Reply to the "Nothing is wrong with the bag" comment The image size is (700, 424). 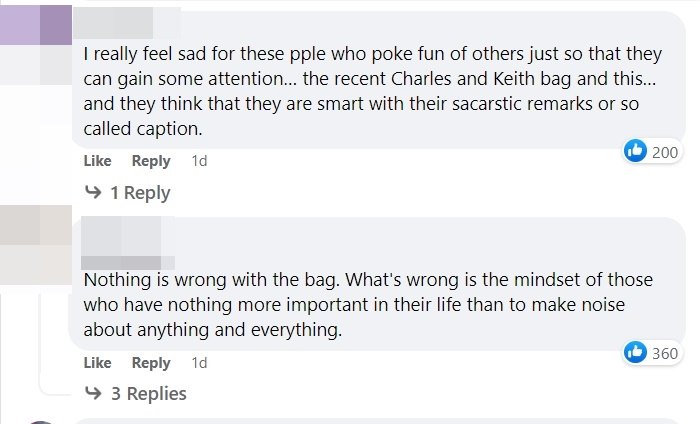(x=151, y=363)
